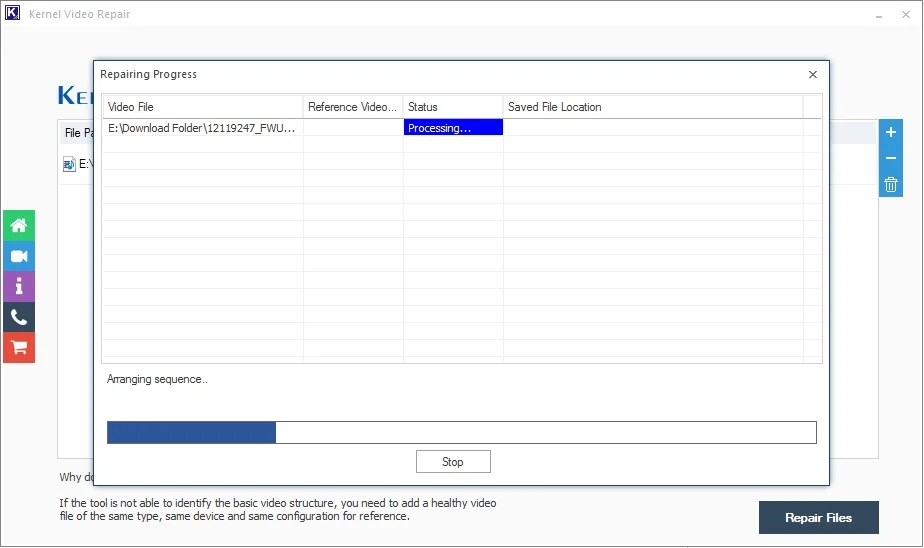Click the Kernel Video Repair logo icon

click(12, 13)
